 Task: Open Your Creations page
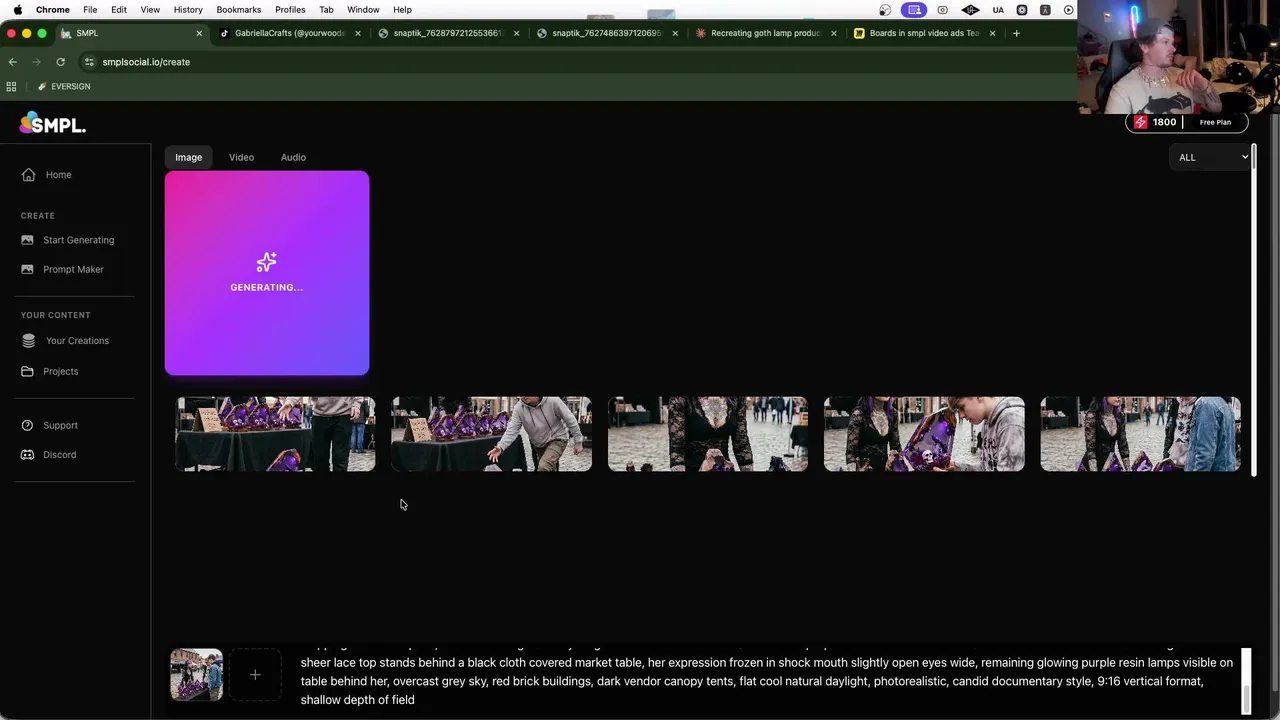click(77, 341)
